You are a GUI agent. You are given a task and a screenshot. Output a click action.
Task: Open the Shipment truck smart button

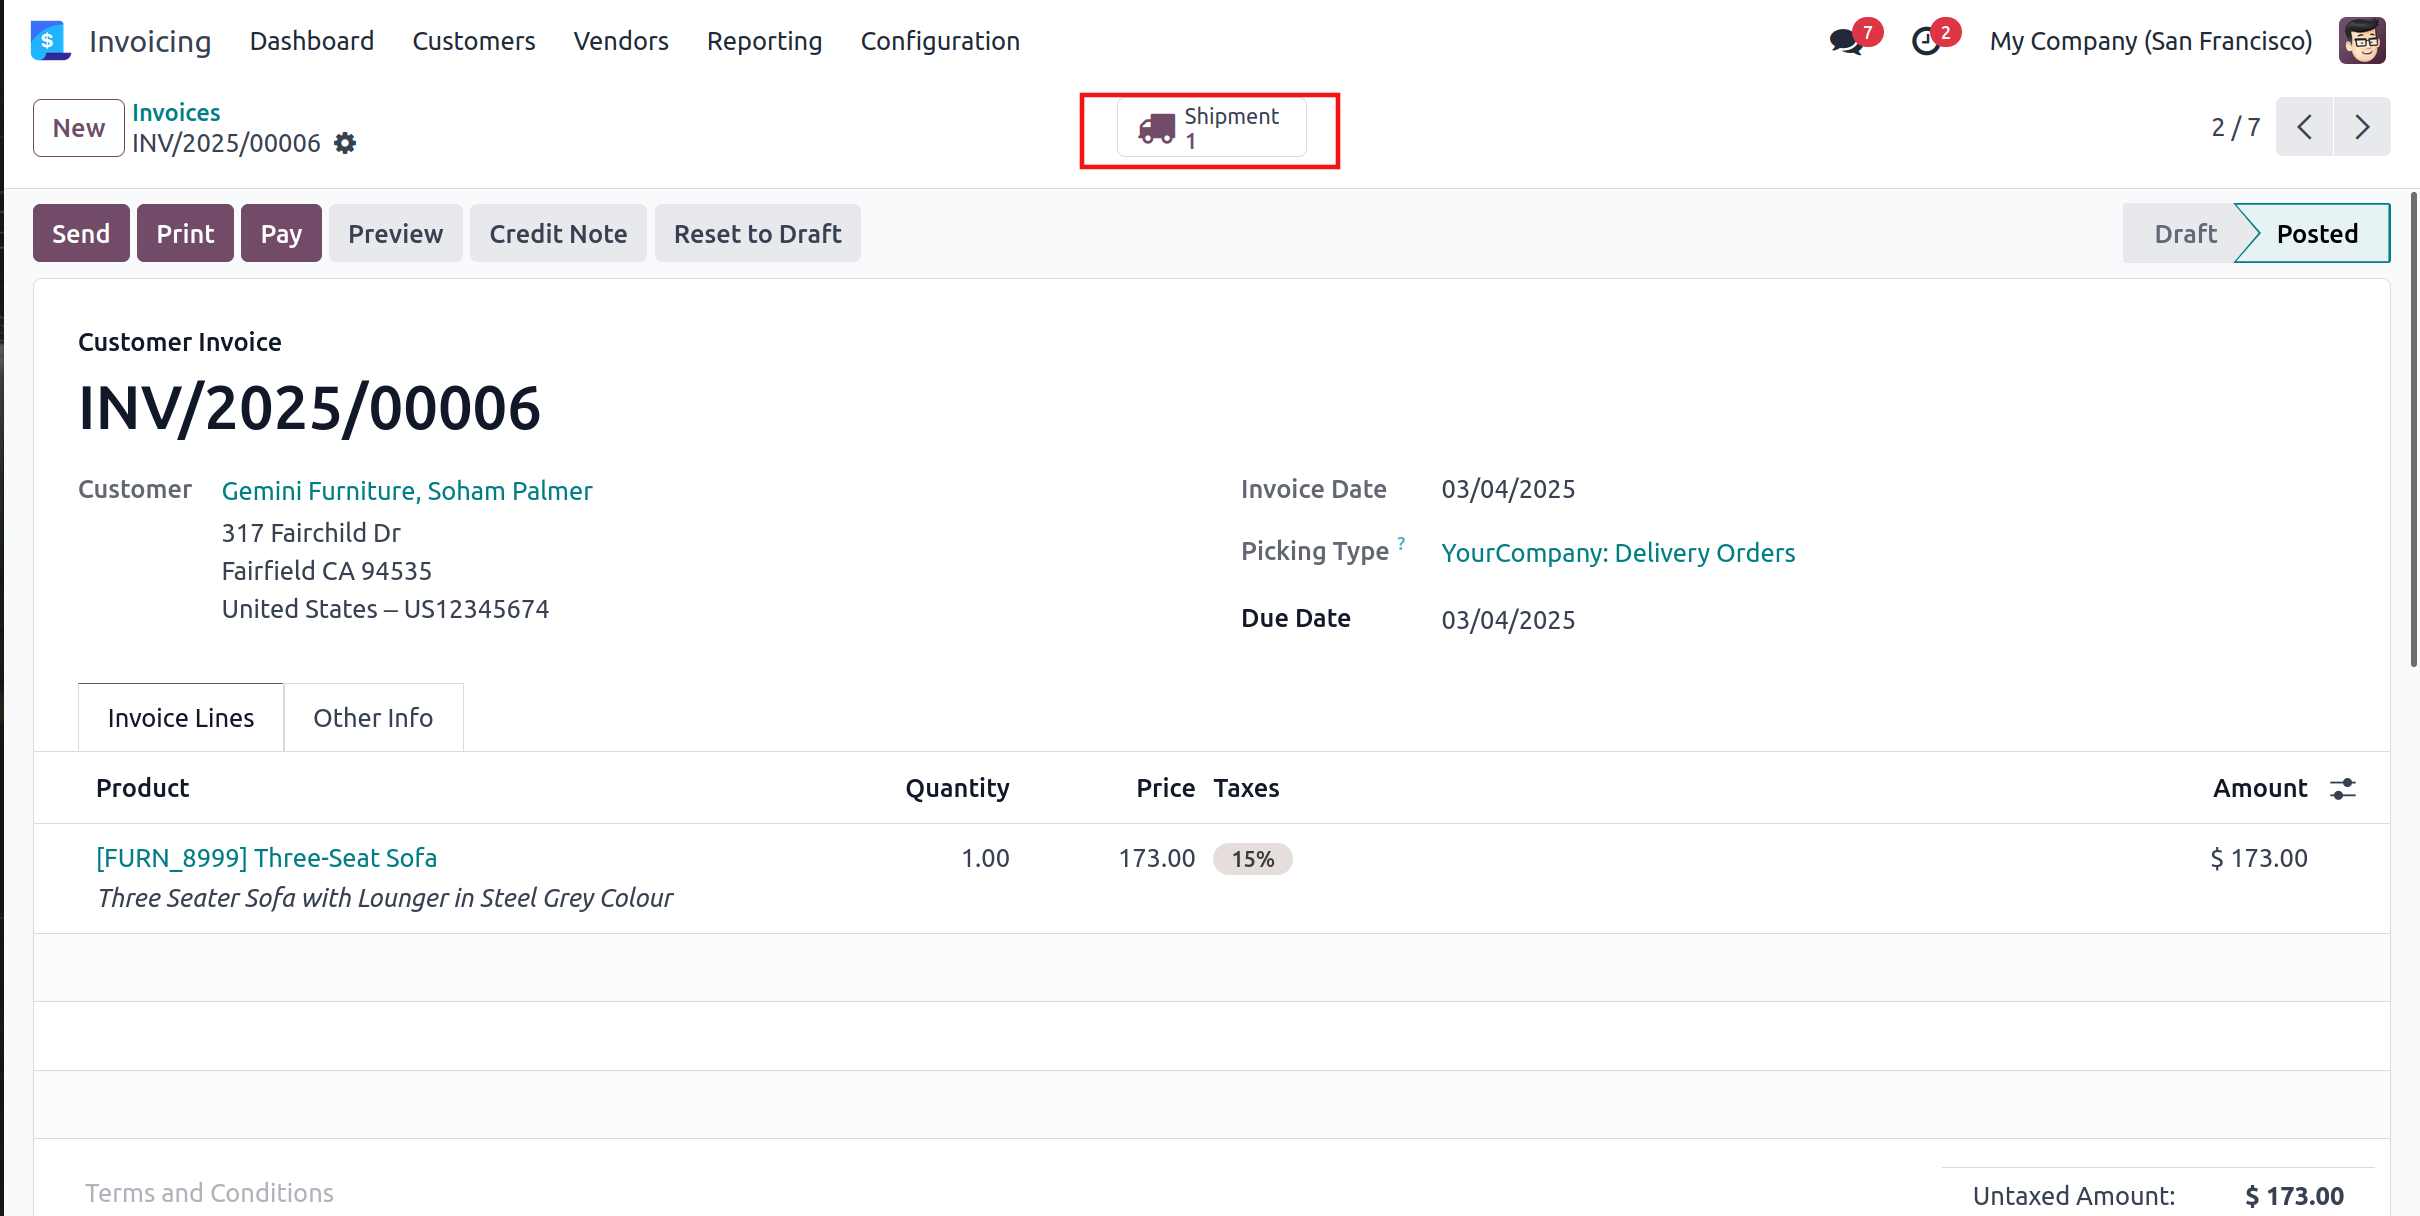click(1211, 129)
